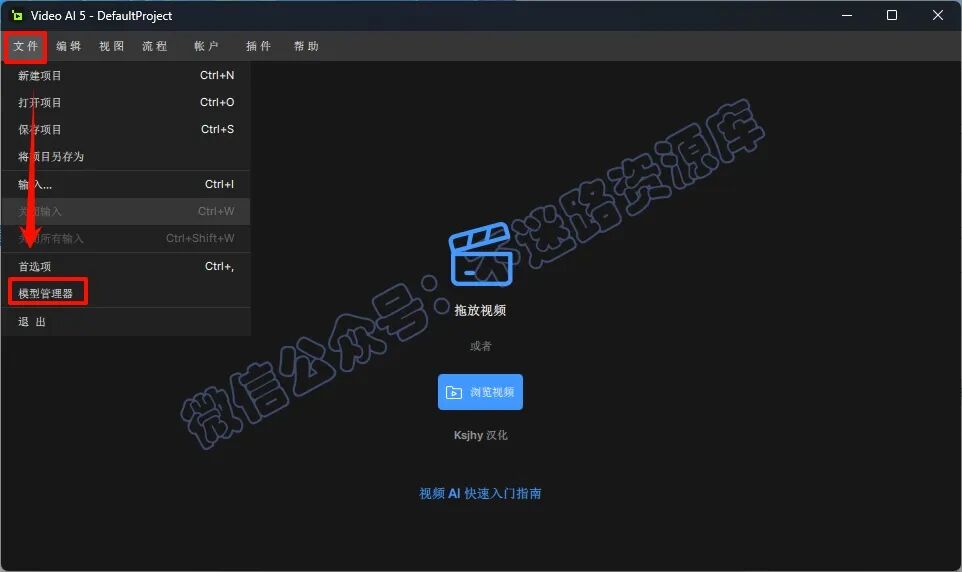This screenshot has width=962, height=572.
Task: Click the 拖放视频 label
Action: [480, 310]
